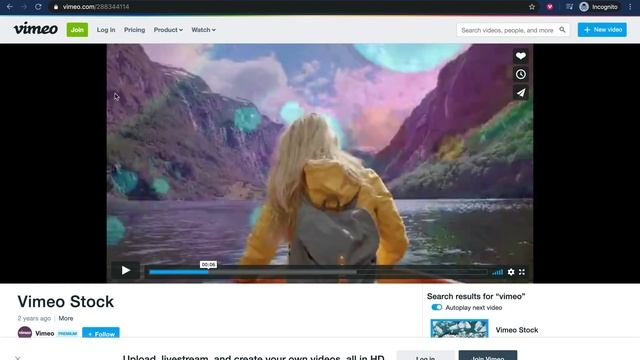The width and height of the screenshot is (640, 360).
Task: View site info via lock icon
Action: pos(56,7)
